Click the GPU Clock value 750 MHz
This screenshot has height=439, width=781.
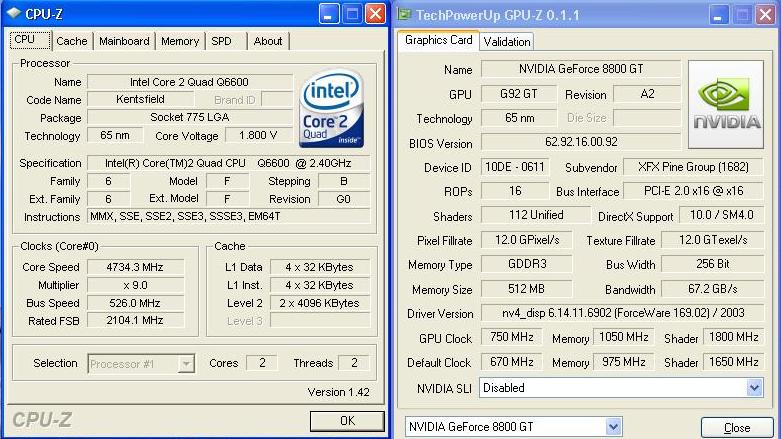click(512, 337)
